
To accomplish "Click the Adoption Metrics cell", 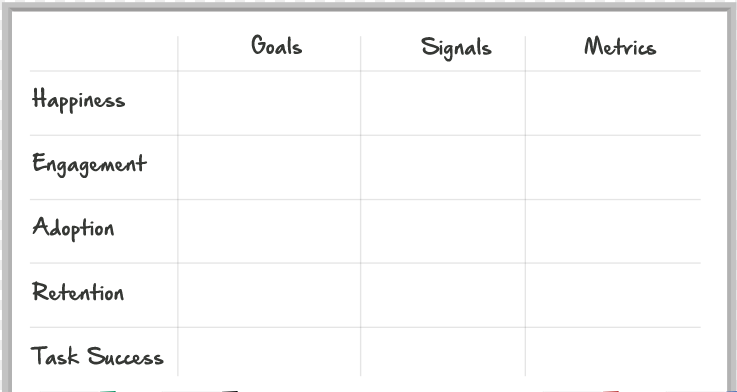I will point(613,231).
